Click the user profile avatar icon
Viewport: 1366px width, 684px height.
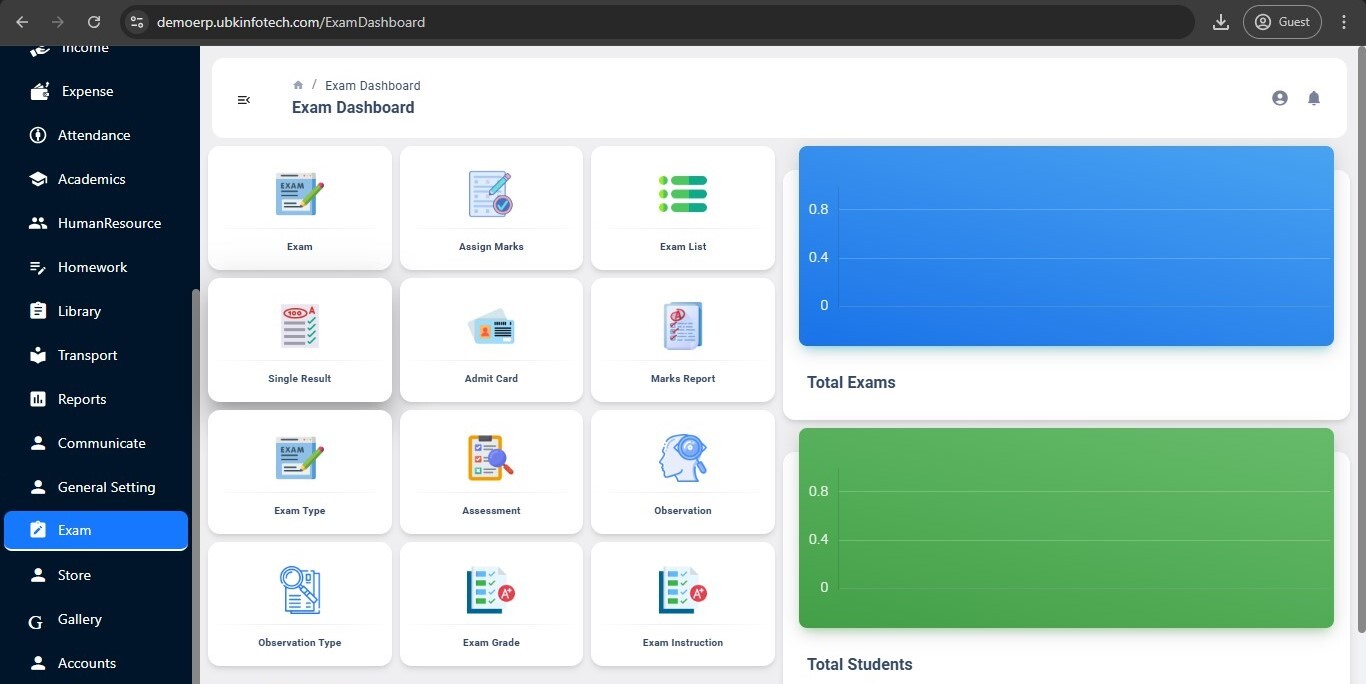(1280, 98)
